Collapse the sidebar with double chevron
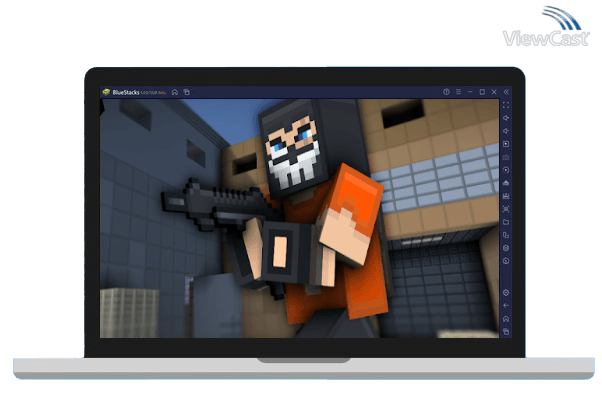The height and width of the screenshot is (414, 602). click(x=506, y=92)
